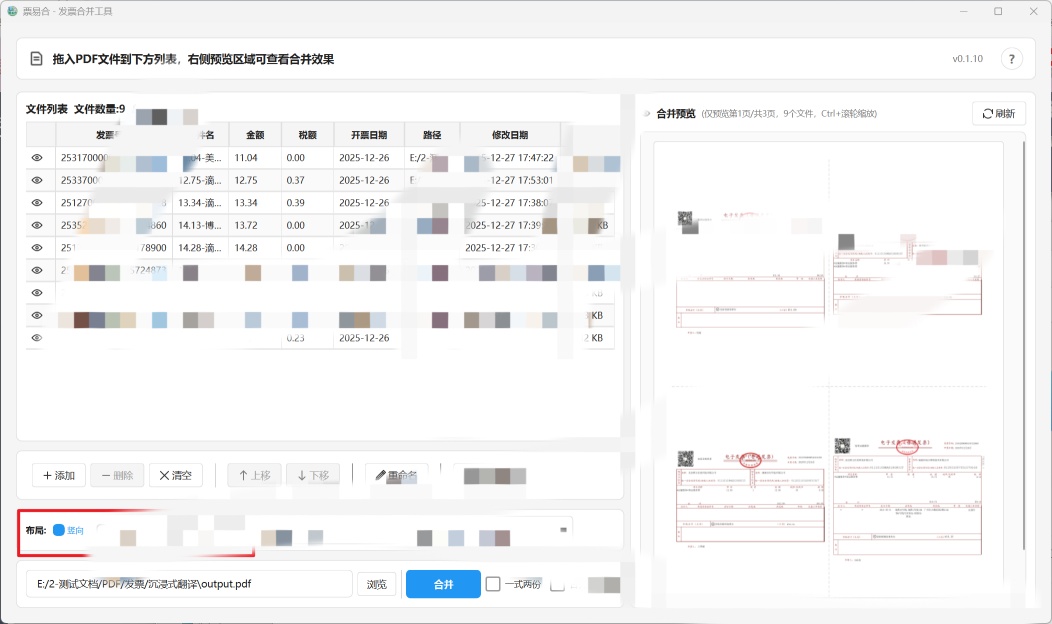Toggle eye icon for the 13.72 invoice row

[x=37, y=225]
